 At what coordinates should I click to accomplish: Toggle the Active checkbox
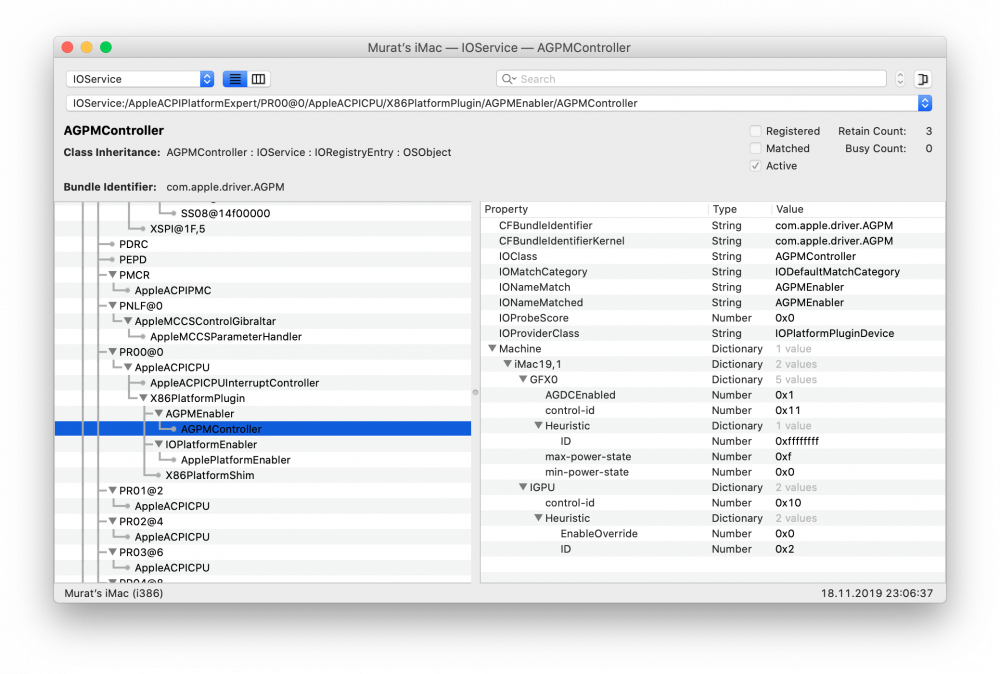(x=756, y=166)
